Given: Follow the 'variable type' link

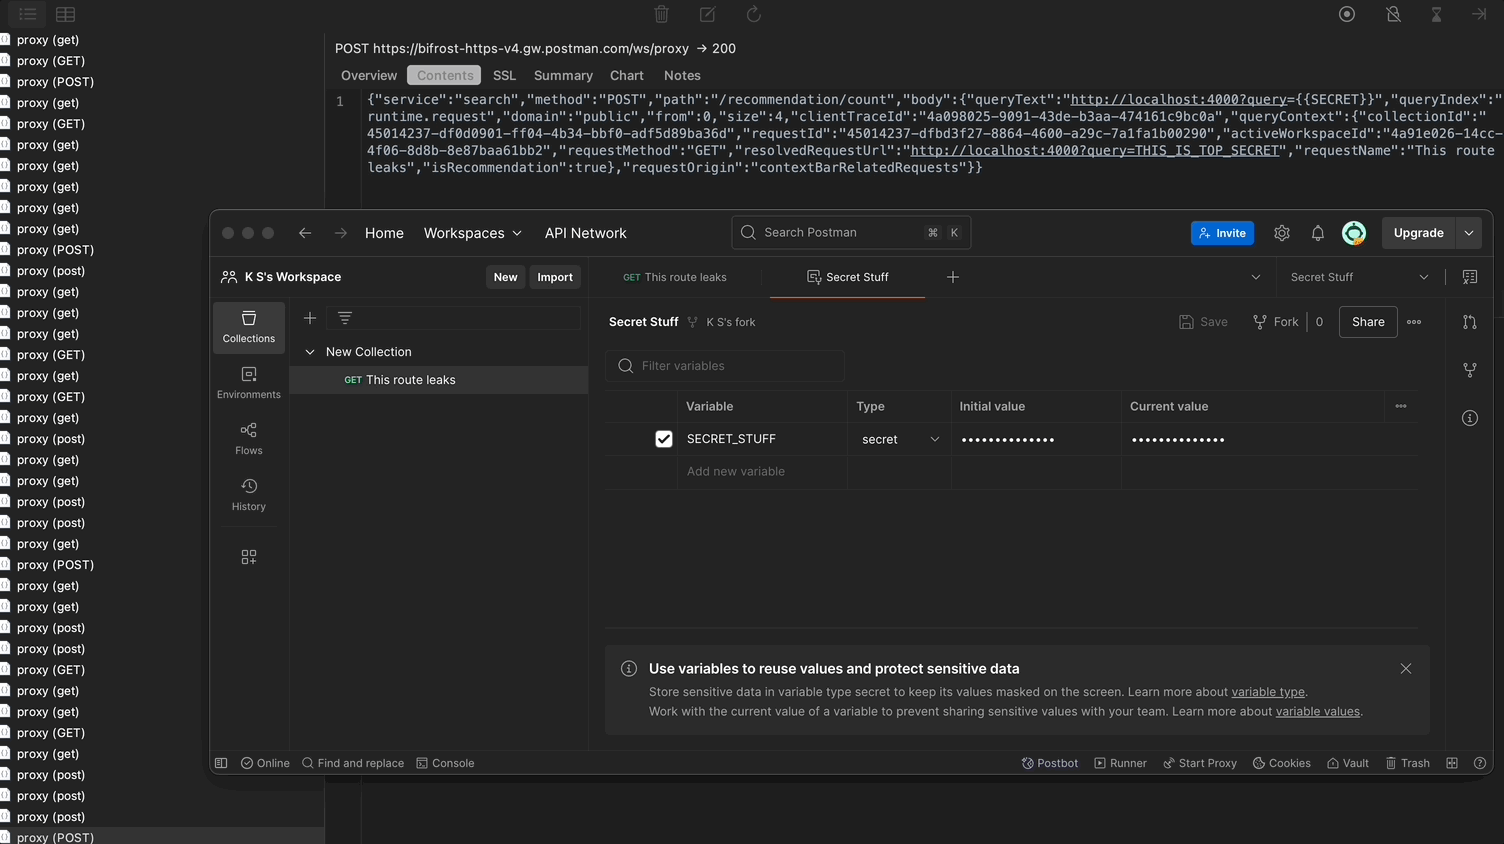Looking at the screenshot, I should click(x=1267, y=692).
